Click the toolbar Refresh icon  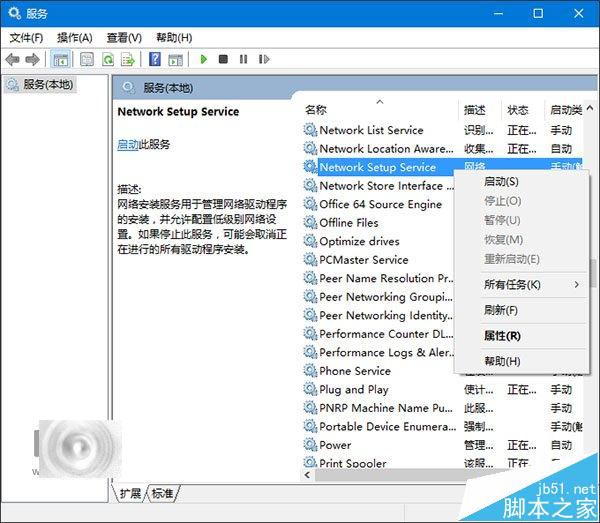(x=106, y=59)
